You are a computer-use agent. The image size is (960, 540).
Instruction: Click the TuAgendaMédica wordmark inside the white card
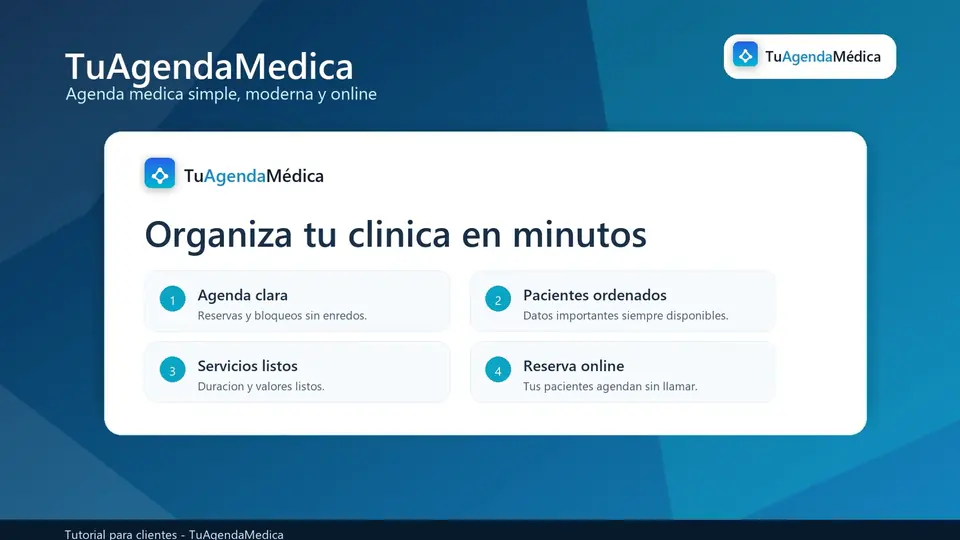click(253, 176)
